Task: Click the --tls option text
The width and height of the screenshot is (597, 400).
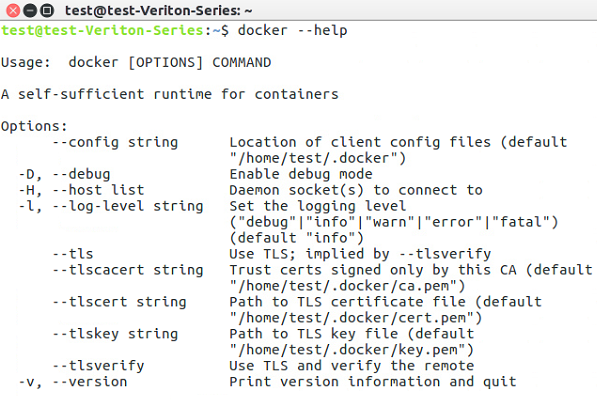Action: coord(73,254)
